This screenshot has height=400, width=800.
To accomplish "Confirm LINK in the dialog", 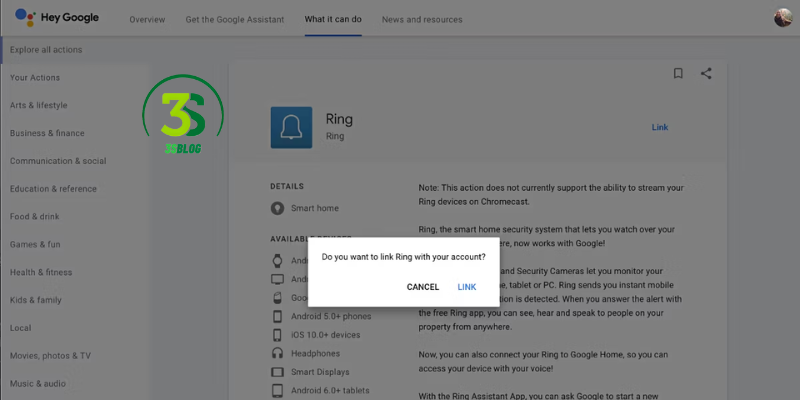I will click(x=467, y=287).
